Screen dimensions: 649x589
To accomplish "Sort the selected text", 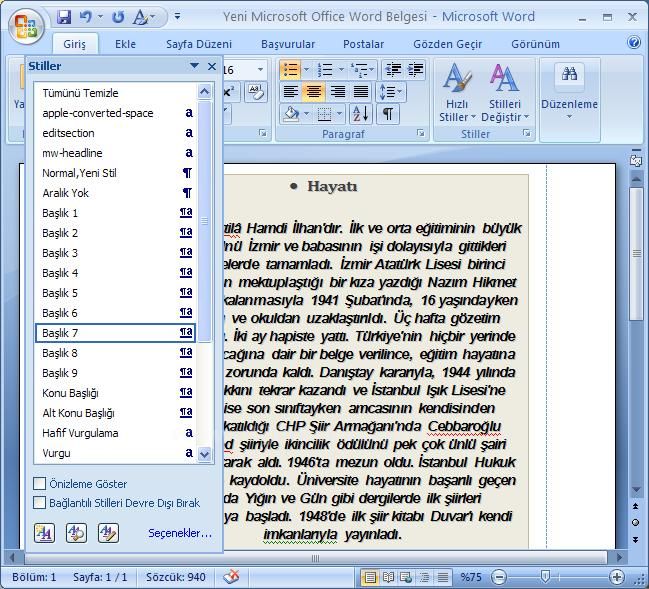I will click(361, 113).
